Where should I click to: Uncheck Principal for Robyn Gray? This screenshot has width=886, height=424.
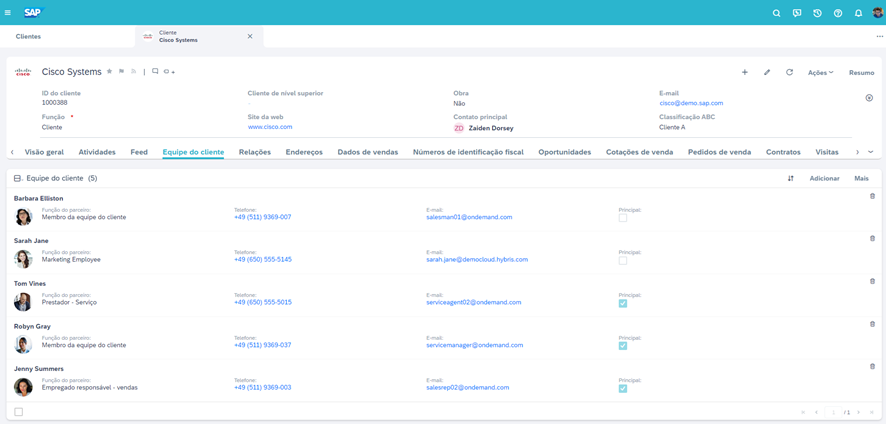coord(623,346)
